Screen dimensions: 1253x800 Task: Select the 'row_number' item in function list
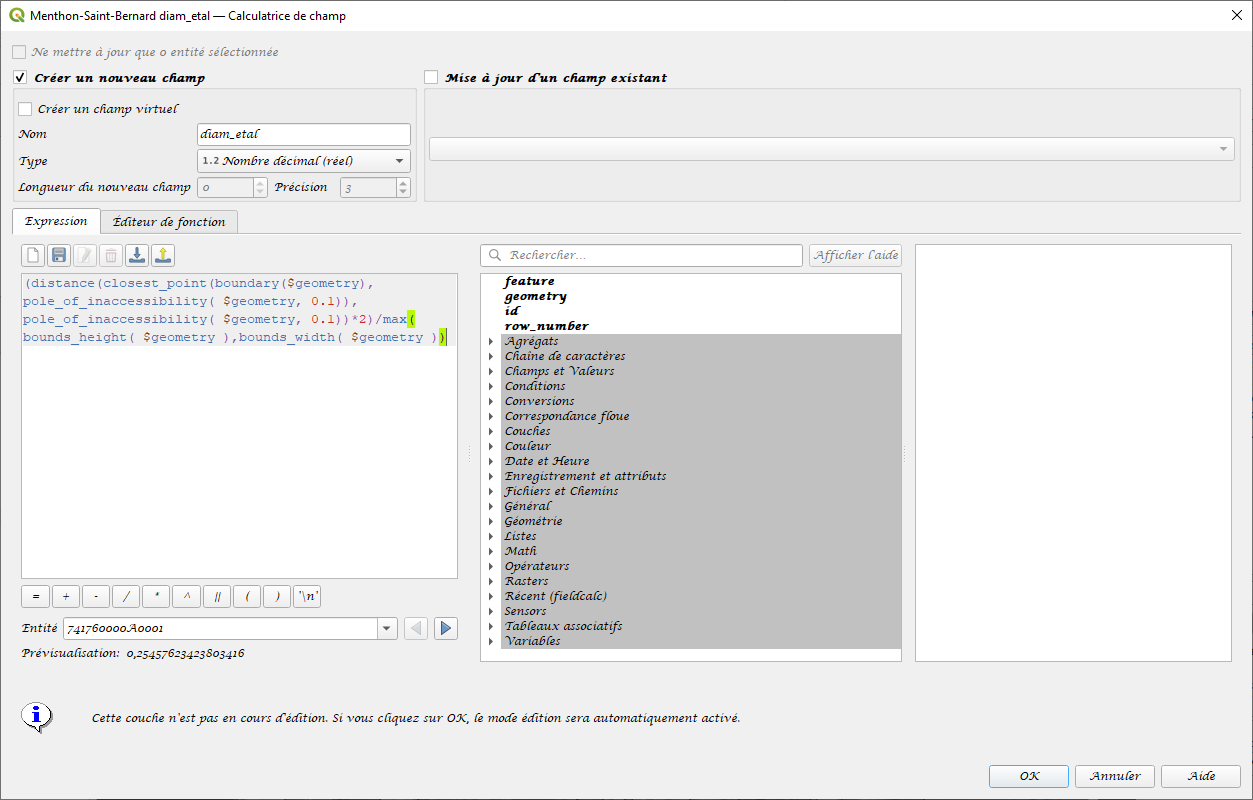[x=546, y=327]
